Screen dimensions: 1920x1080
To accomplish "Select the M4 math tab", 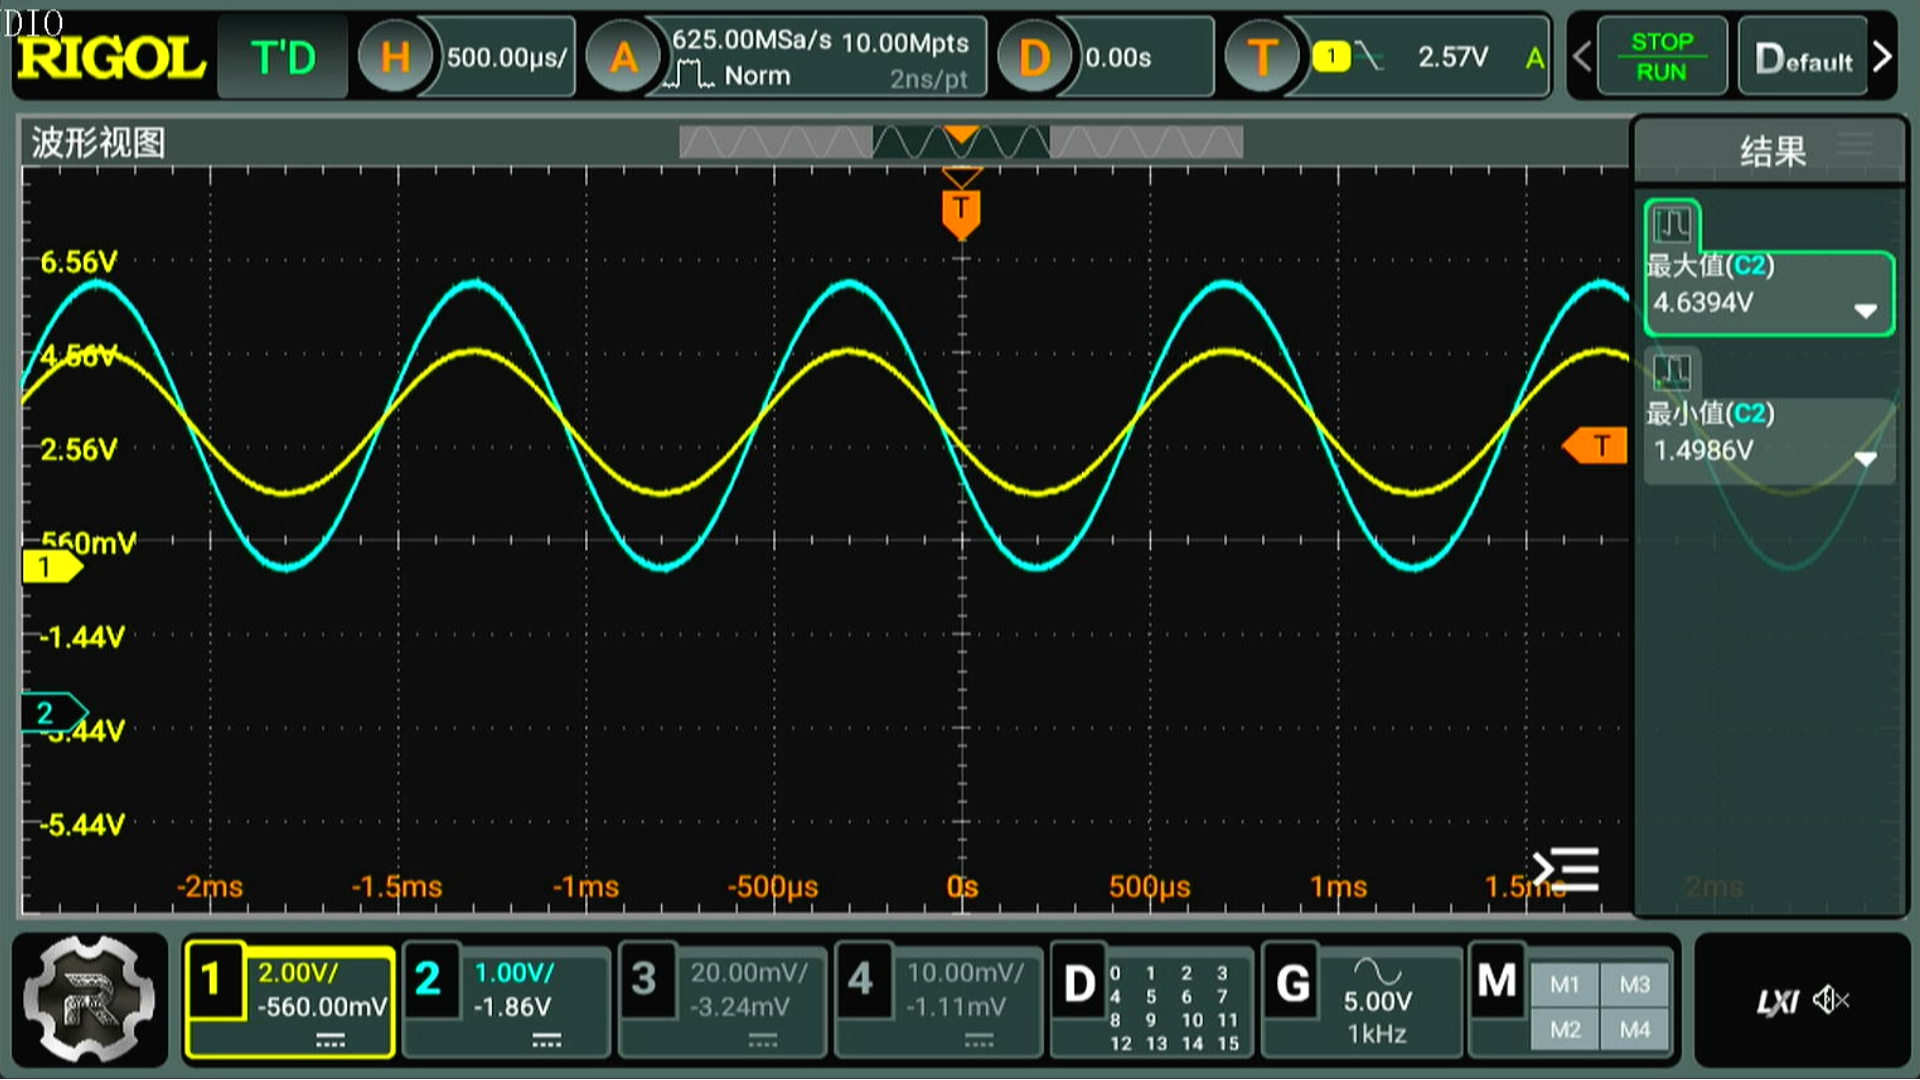I will [x=1635, y=1030].
